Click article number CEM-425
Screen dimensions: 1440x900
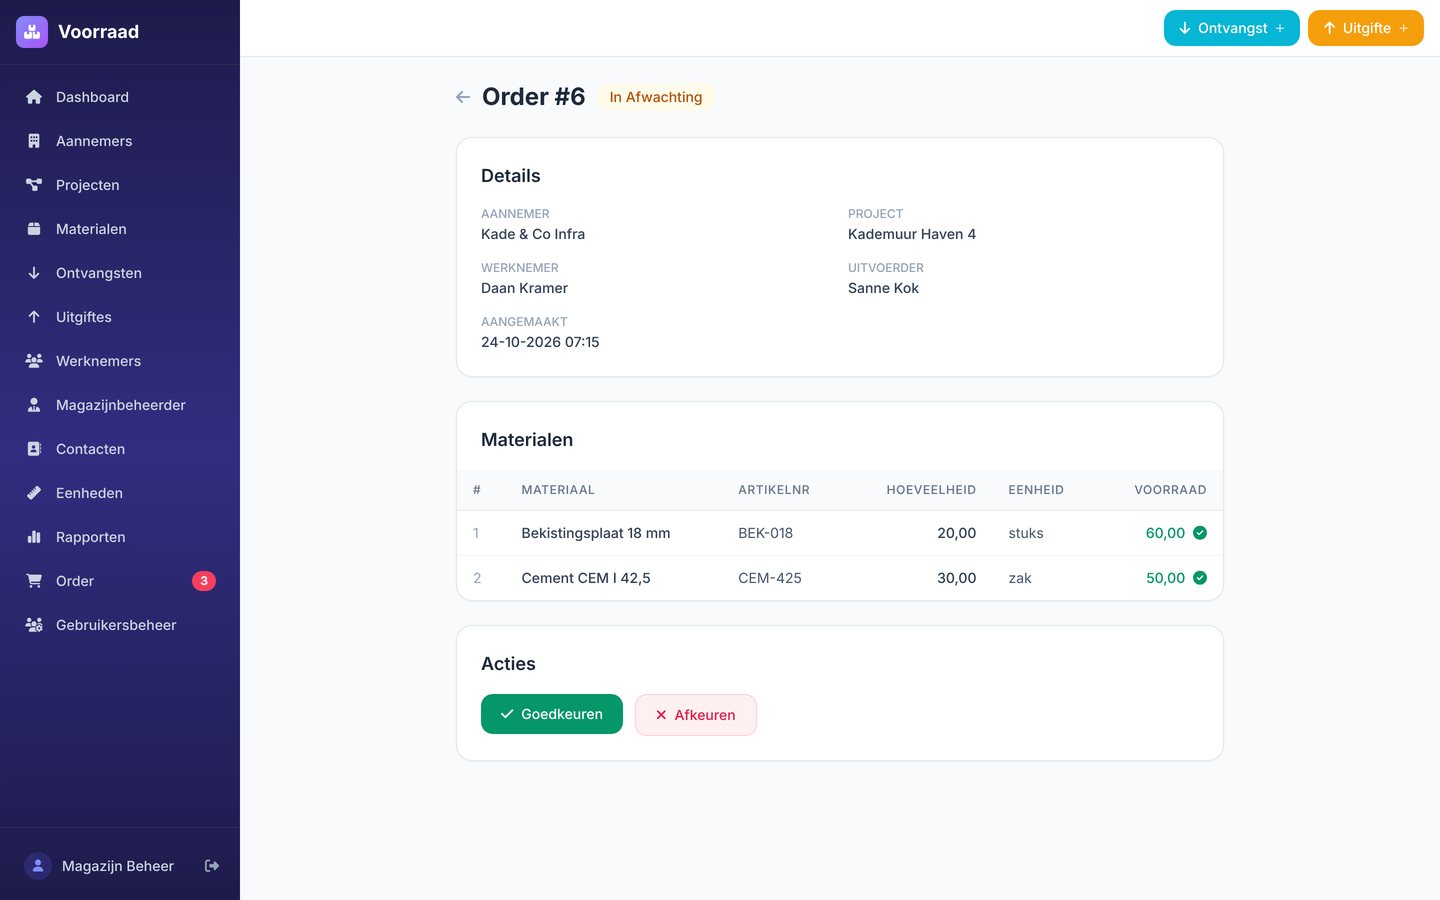[770, 578]
